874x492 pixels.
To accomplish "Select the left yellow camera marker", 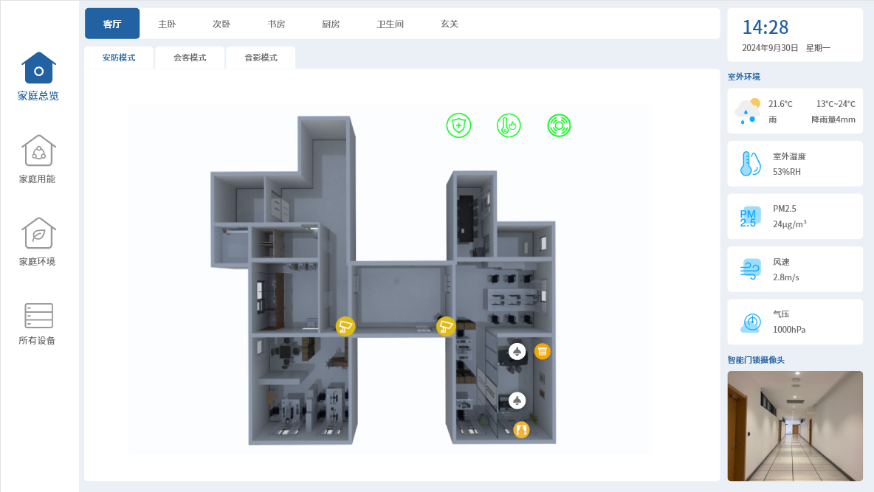I will click(345, 325).
